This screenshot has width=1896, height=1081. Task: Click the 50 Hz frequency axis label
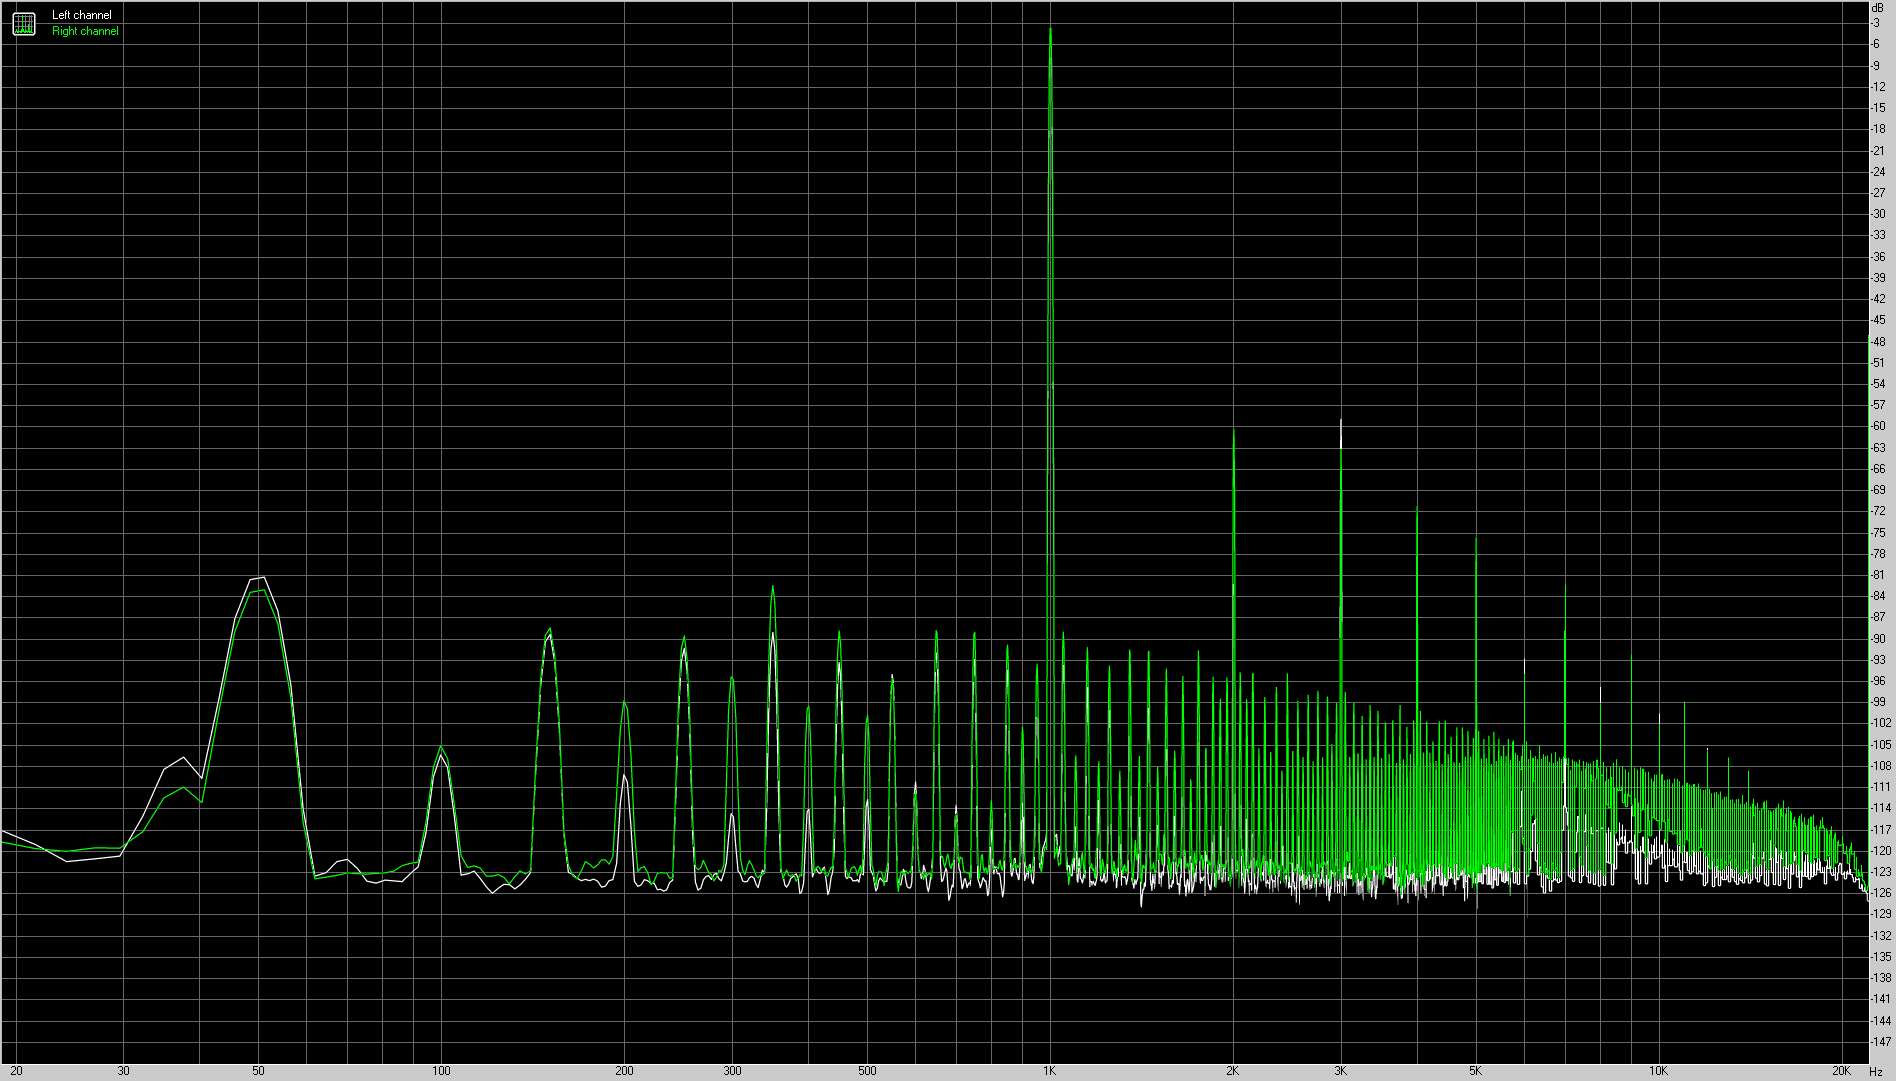coord(258,1071)
